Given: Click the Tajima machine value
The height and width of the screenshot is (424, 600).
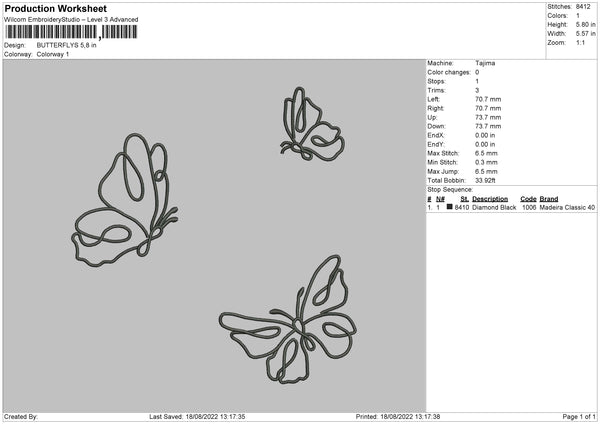Looking at the screenshot, I should click(x=485, y=63).
